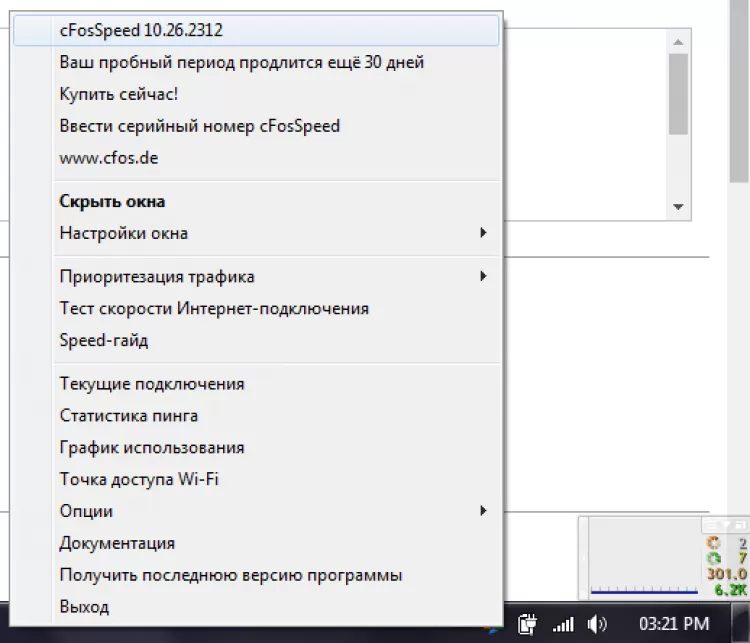Click the 301.0 ping value in status window
The image size is (750, 643).
tap(727, 574)
